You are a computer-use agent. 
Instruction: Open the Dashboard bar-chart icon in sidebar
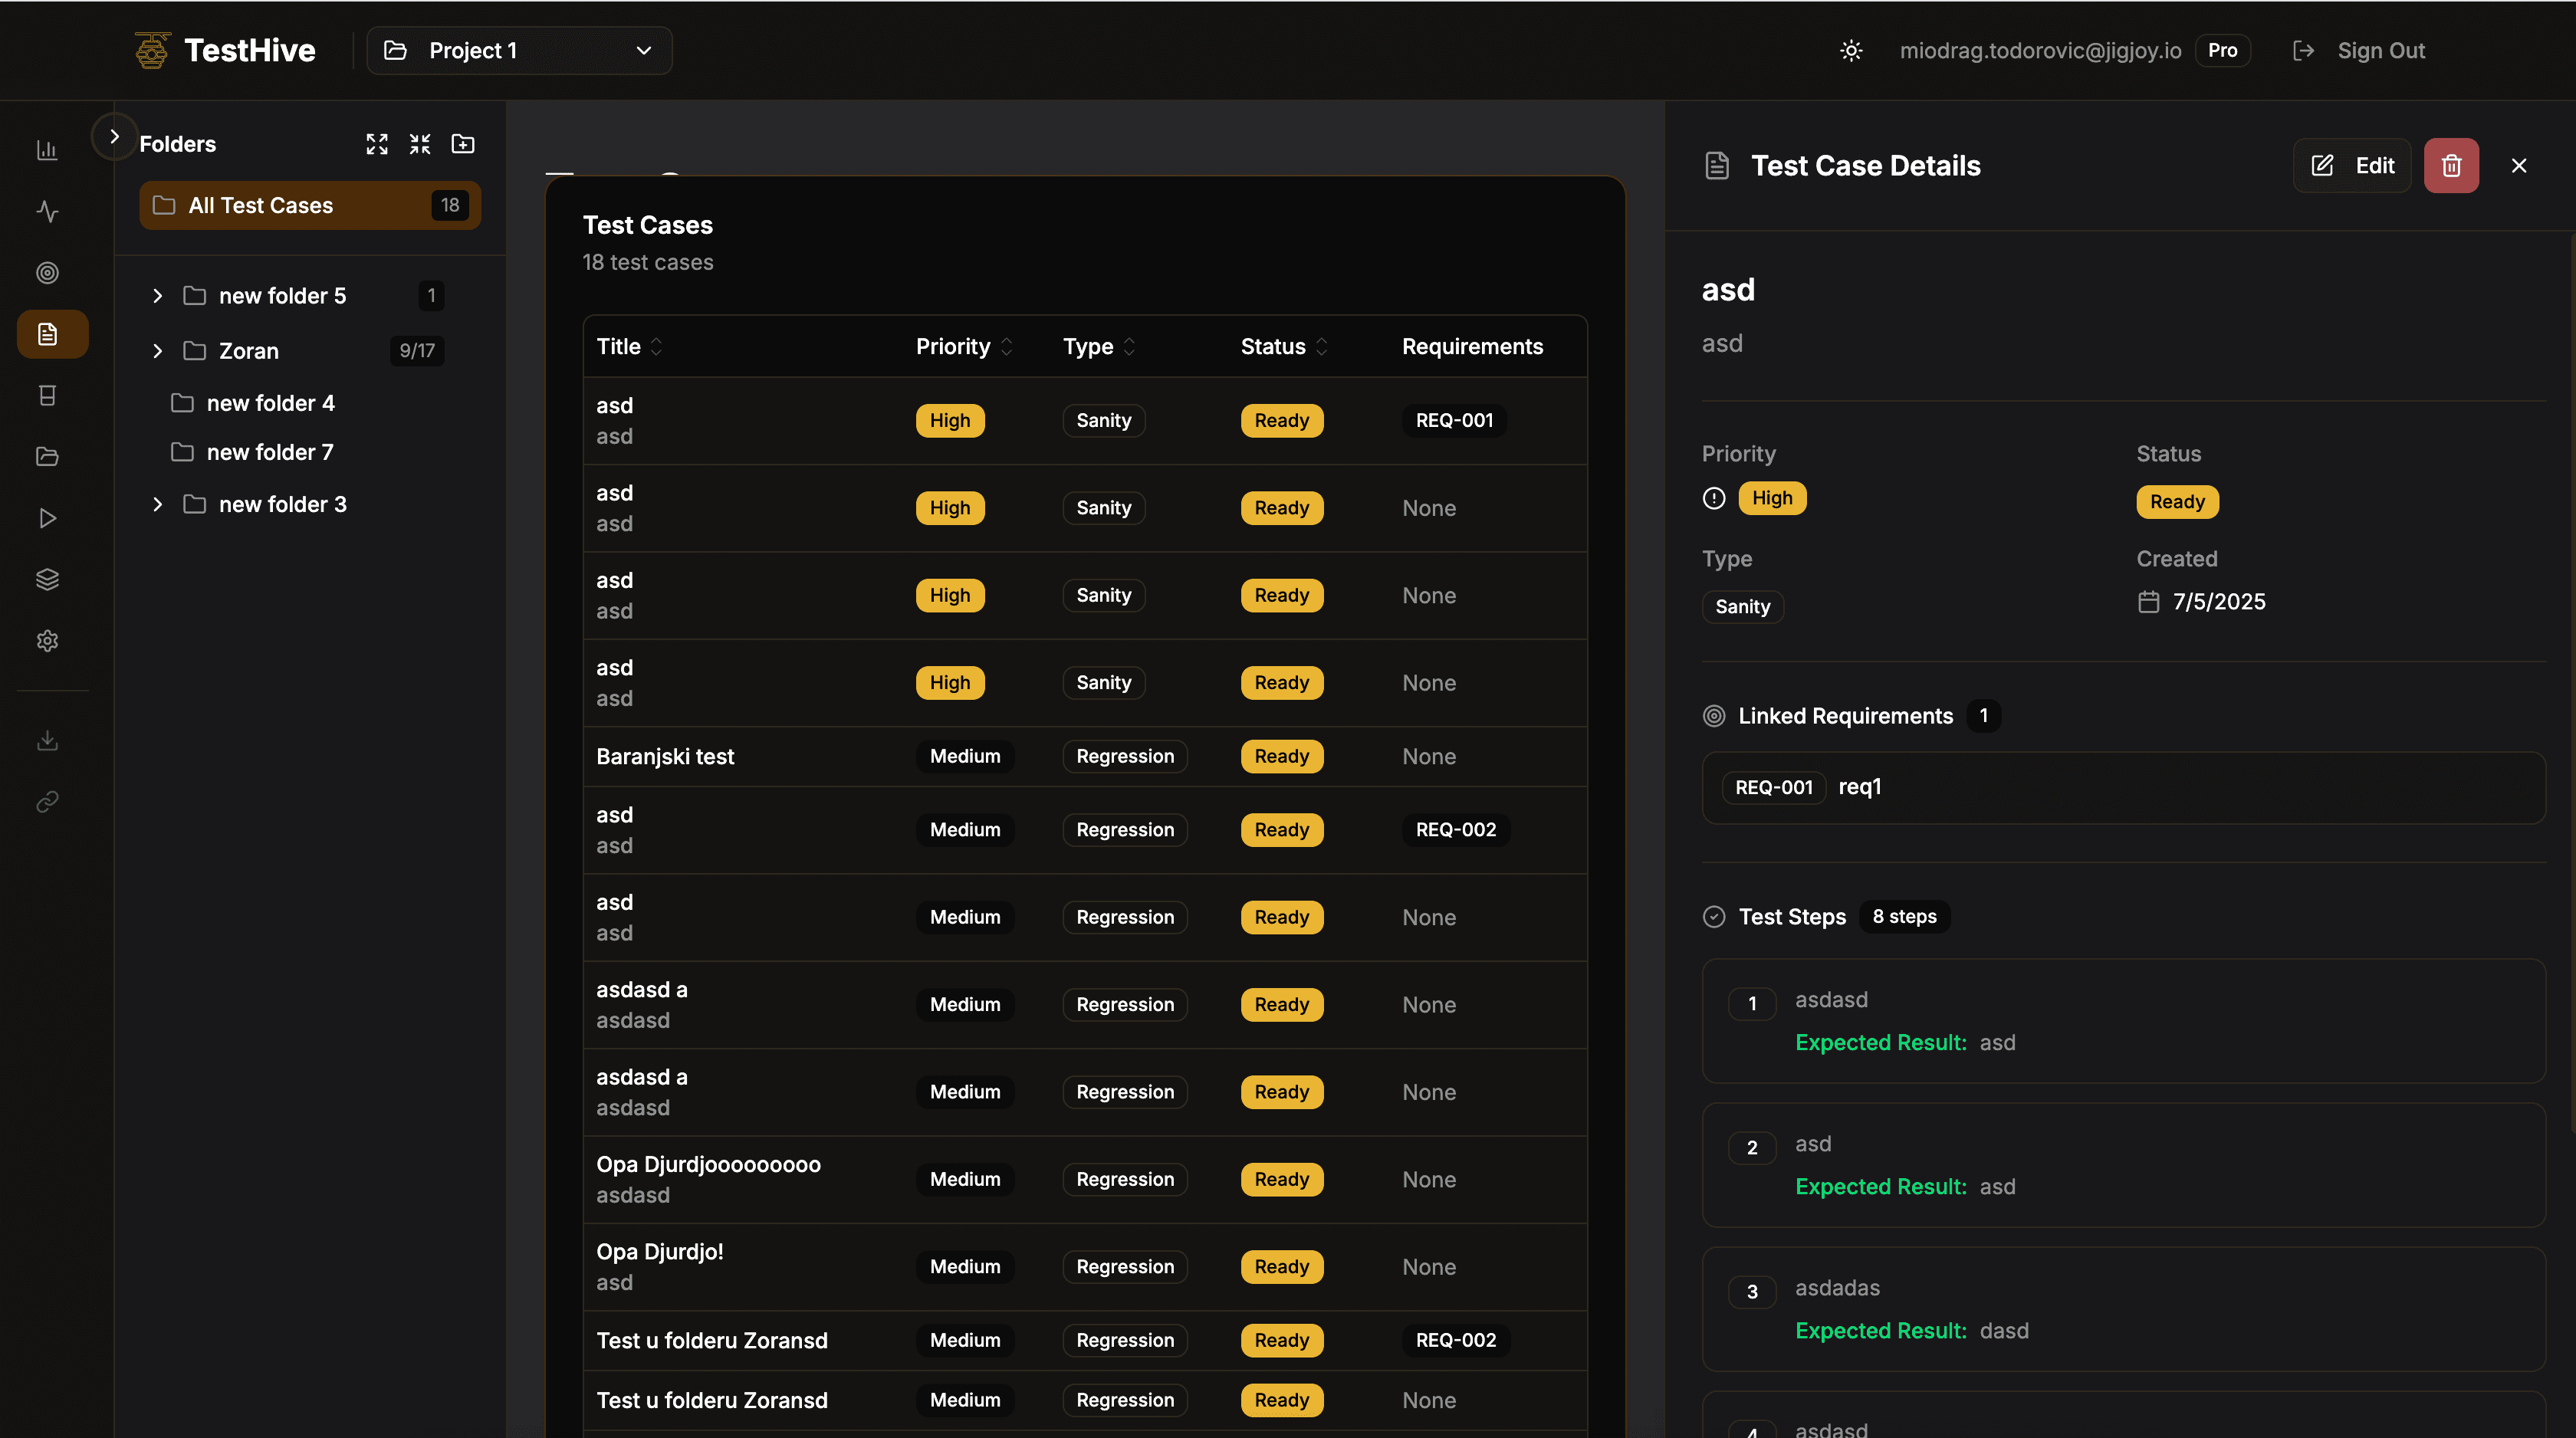pyautogui.click(x=47, y=150)
